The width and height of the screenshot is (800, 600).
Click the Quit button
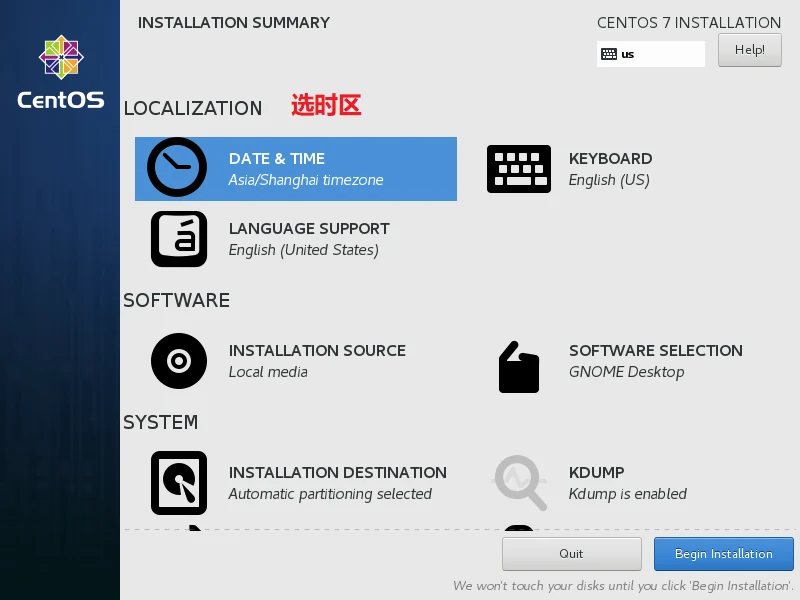571,554
